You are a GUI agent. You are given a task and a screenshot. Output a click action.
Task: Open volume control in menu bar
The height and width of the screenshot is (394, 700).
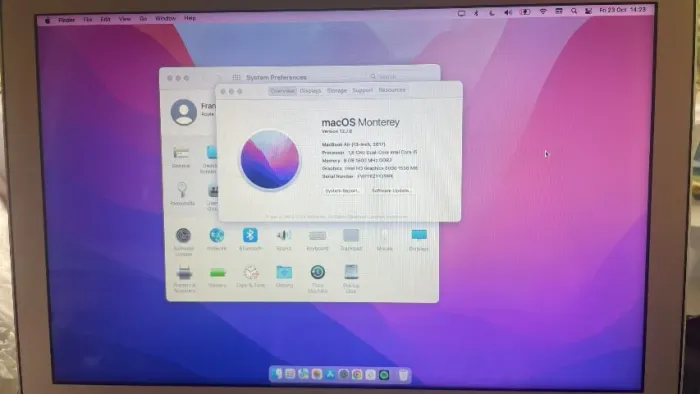508,12
